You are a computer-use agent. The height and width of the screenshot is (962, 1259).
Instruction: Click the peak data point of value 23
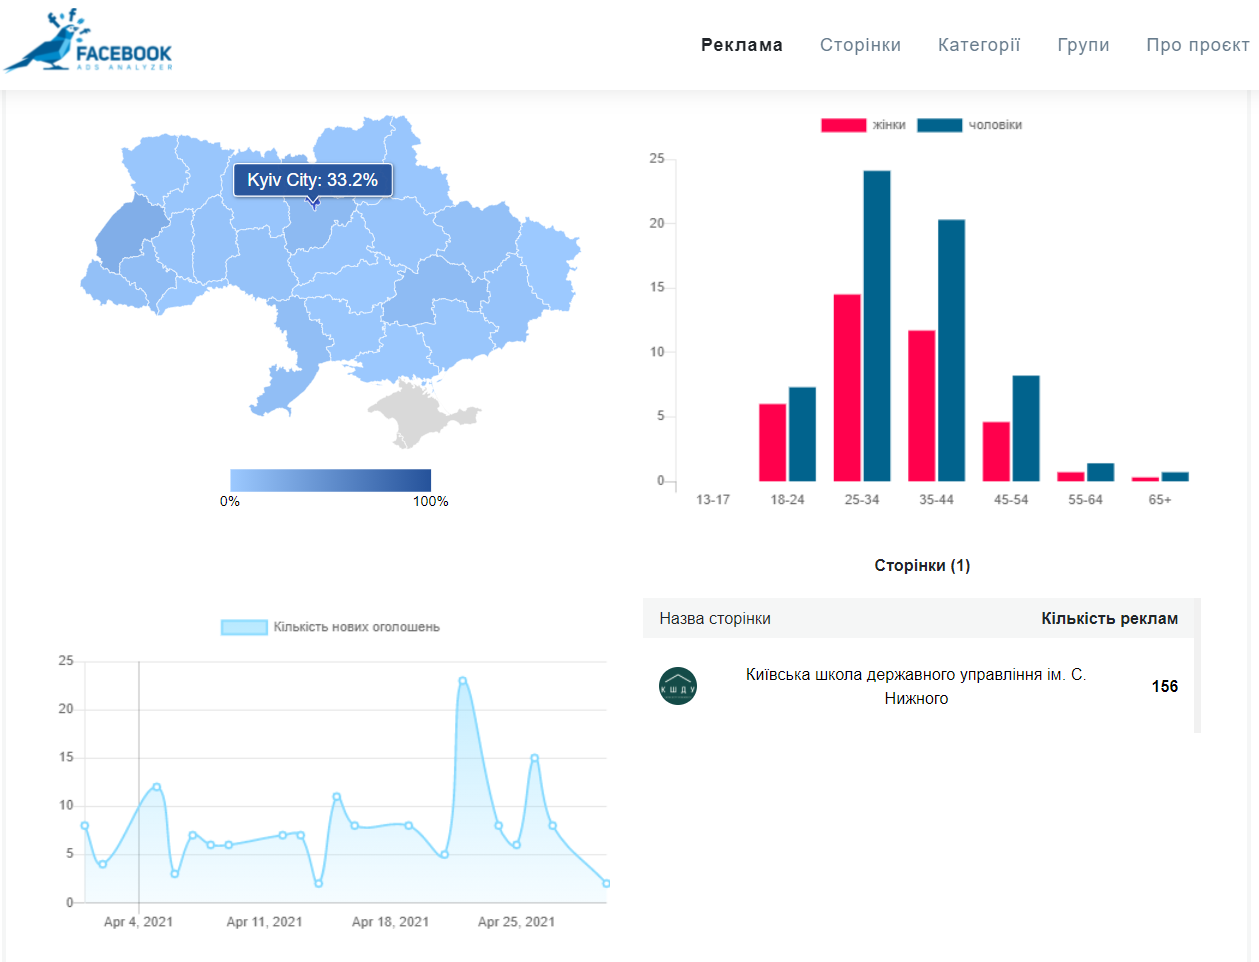[x=462, y=681]
